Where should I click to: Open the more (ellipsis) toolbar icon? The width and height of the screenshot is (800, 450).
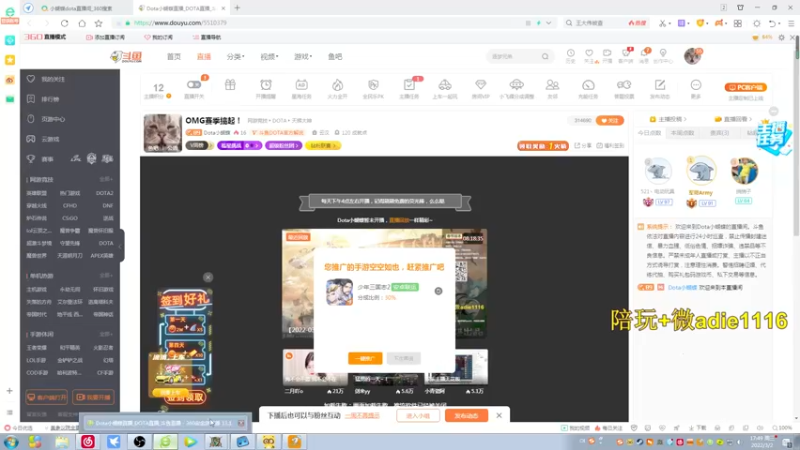(x=696, y=85)
